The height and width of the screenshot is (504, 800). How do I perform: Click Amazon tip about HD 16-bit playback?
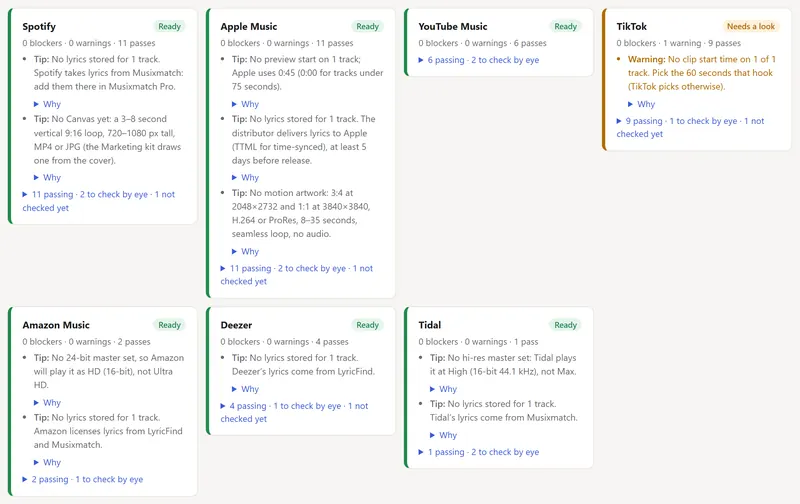[x=109, y=371]
